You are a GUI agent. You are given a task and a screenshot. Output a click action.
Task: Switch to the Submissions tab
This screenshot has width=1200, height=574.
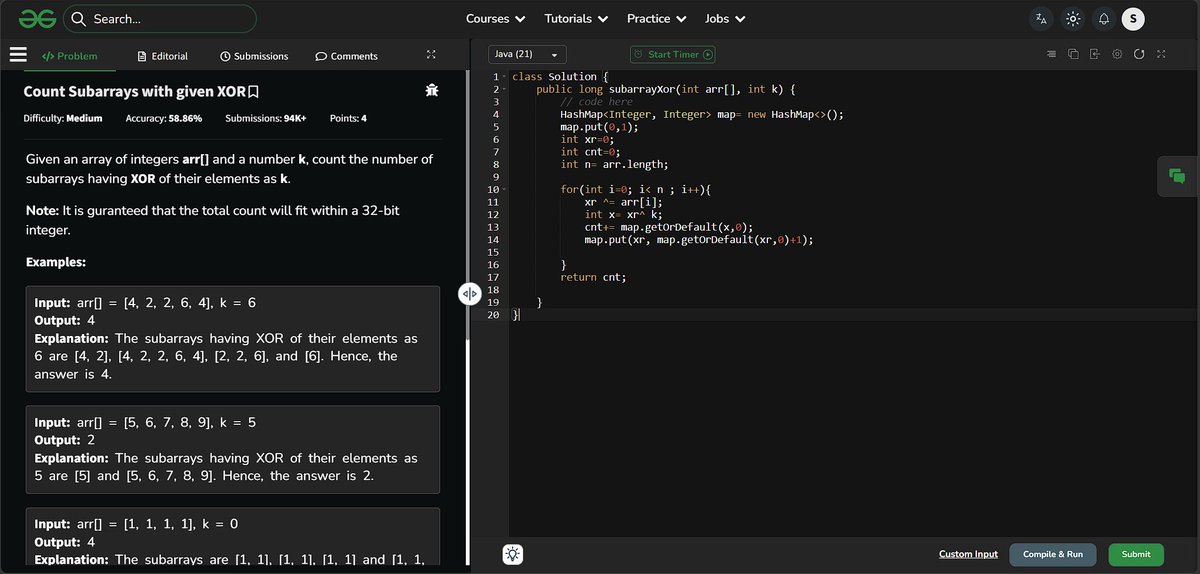[x=254, y=56]
